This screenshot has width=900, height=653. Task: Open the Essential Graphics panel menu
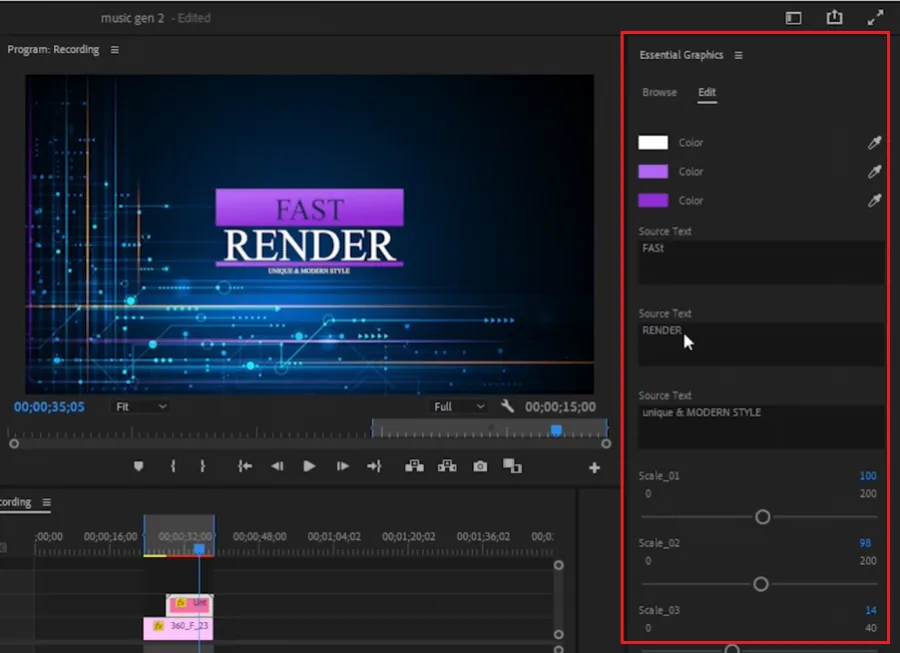[738, 55]
